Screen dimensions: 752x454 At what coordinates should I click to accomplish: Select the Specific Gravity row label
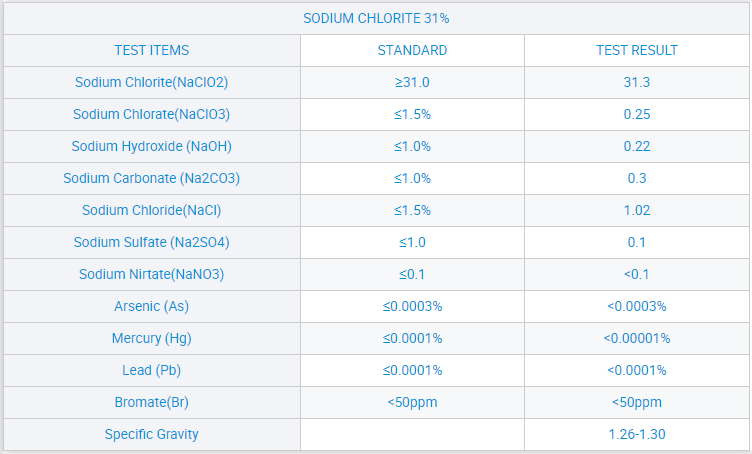[152, 434]
